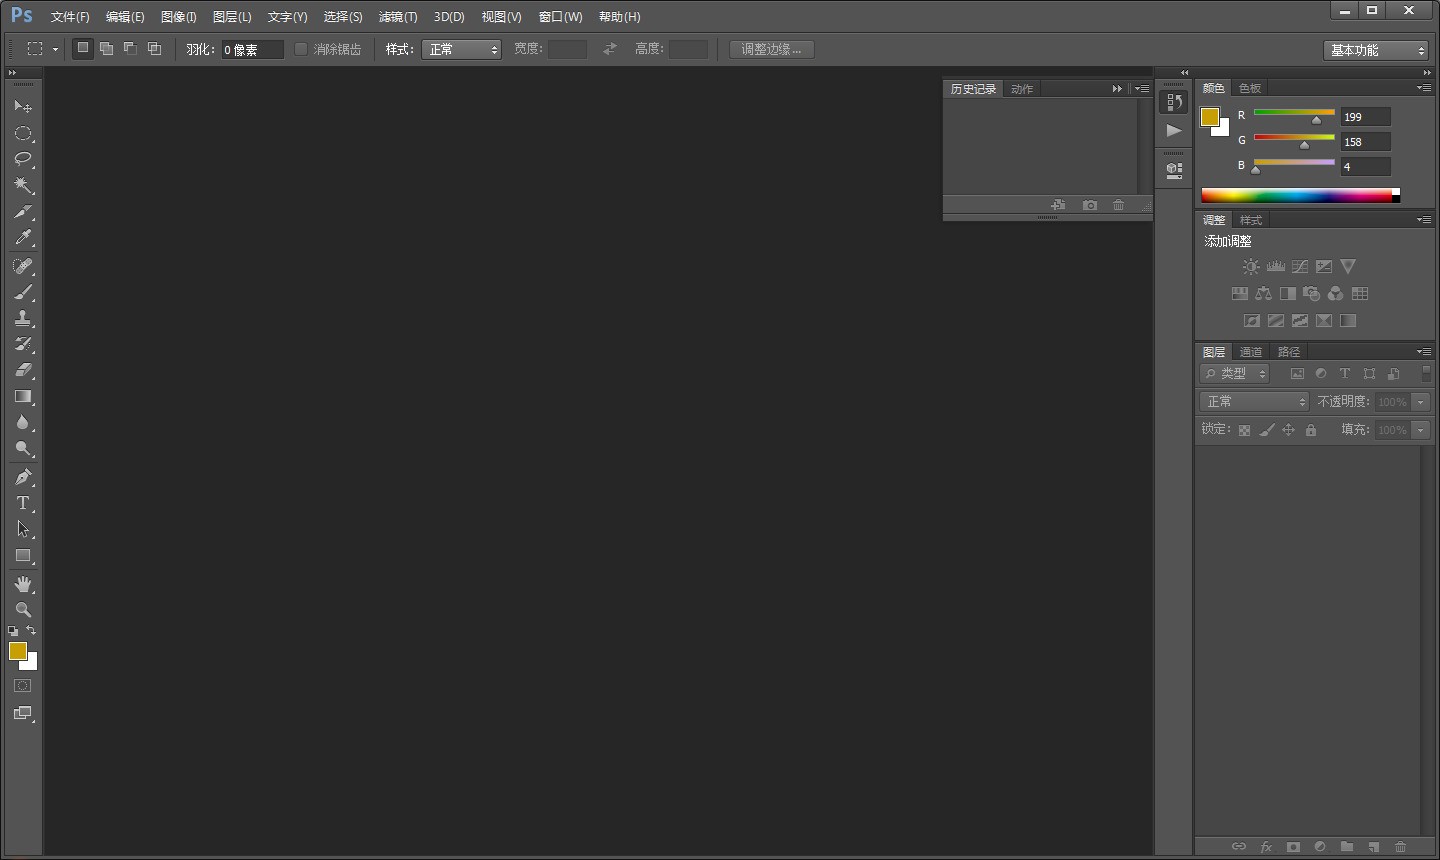Choose Subtract from selection mode
This screenshot has height=860, width=1440.
pyautogui.click(x=130, y=48)
